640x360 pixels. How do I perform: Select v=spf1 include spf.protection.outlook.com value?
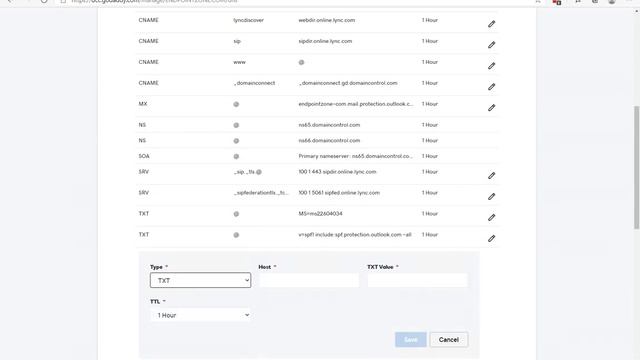(355, 235)
